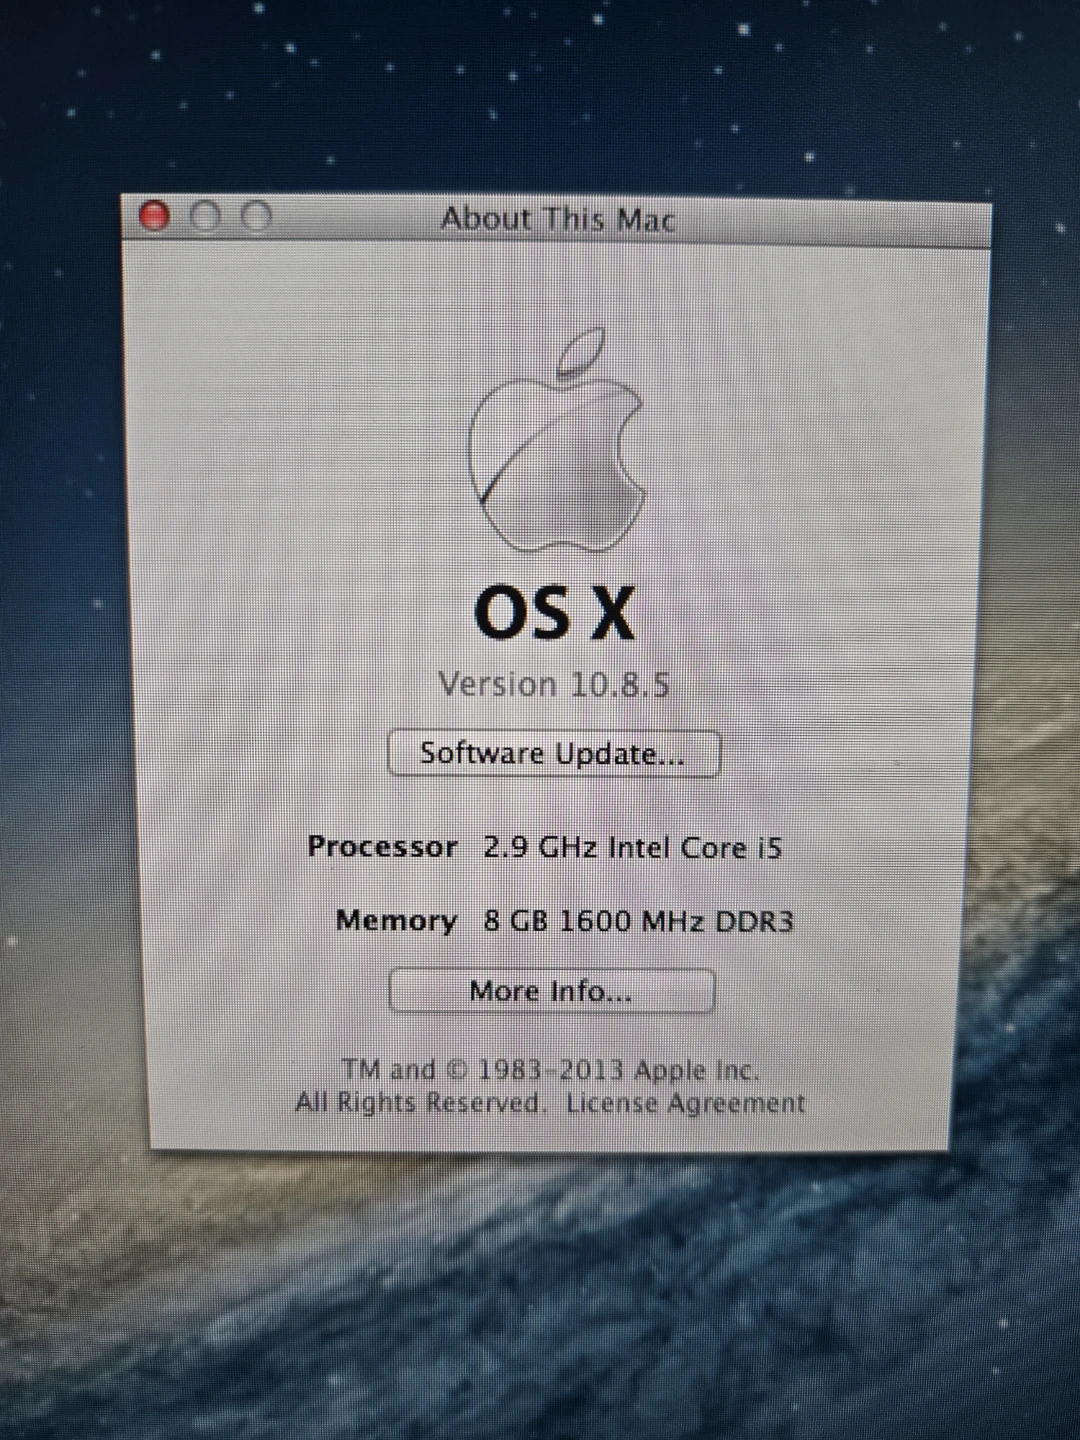Click the About This Mac title

point(558,218)
